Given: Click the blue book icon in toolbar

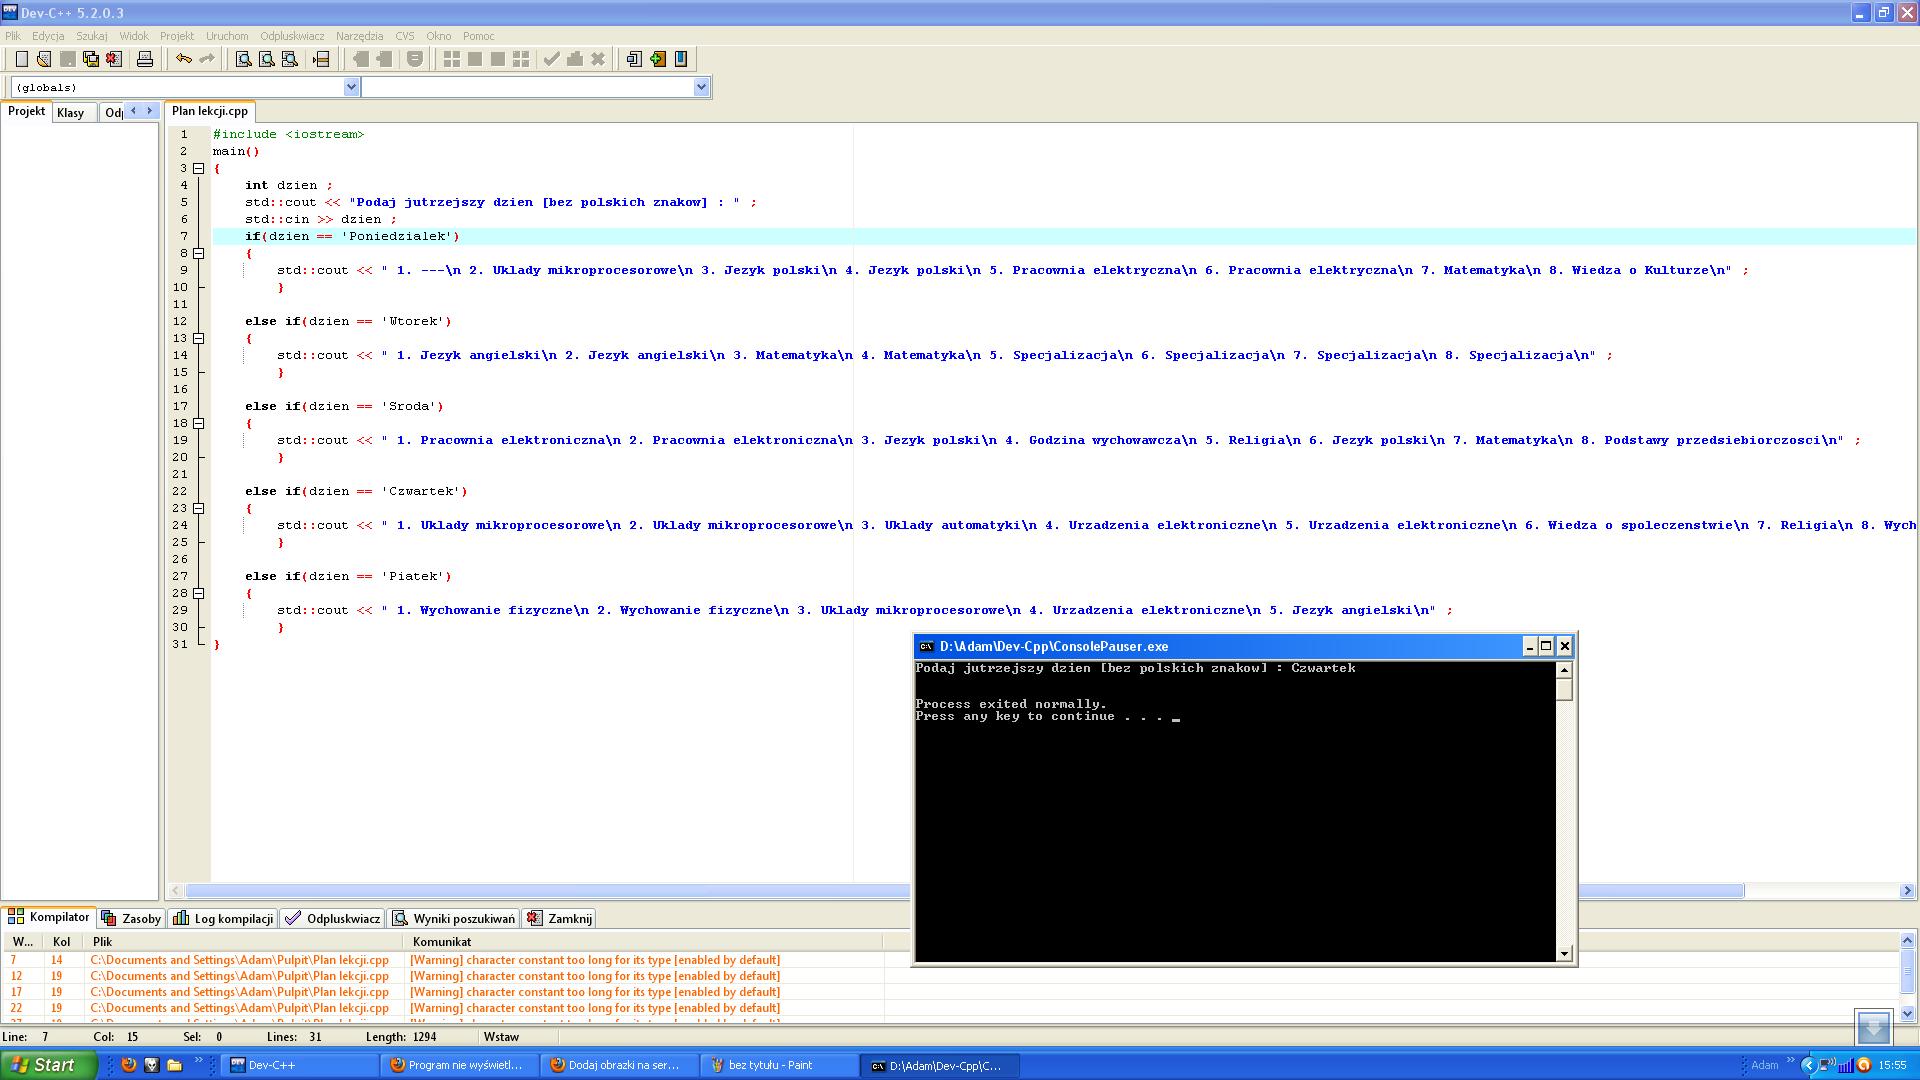Looking at the screenshot, I should 681,59.
